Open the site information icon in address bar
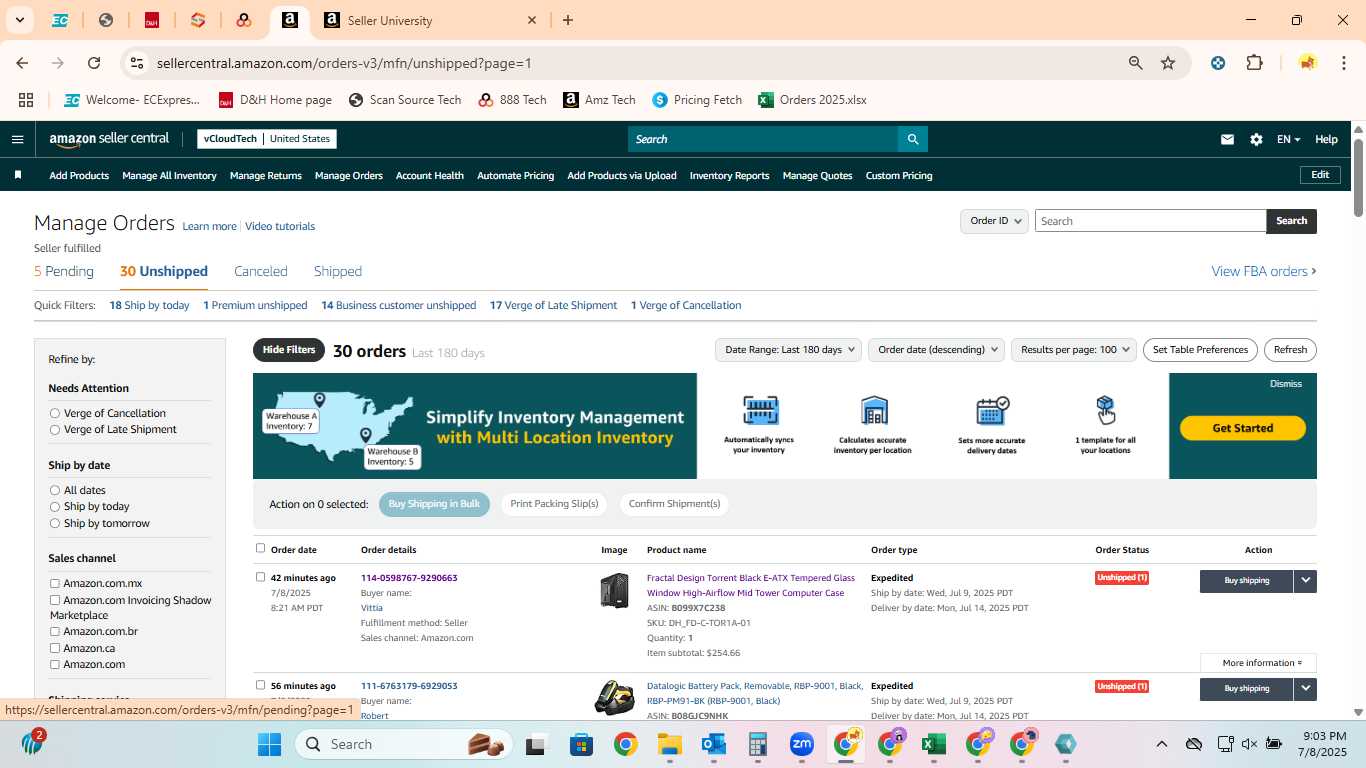This screenshot has height=768, width=1366. pos(137,63)
